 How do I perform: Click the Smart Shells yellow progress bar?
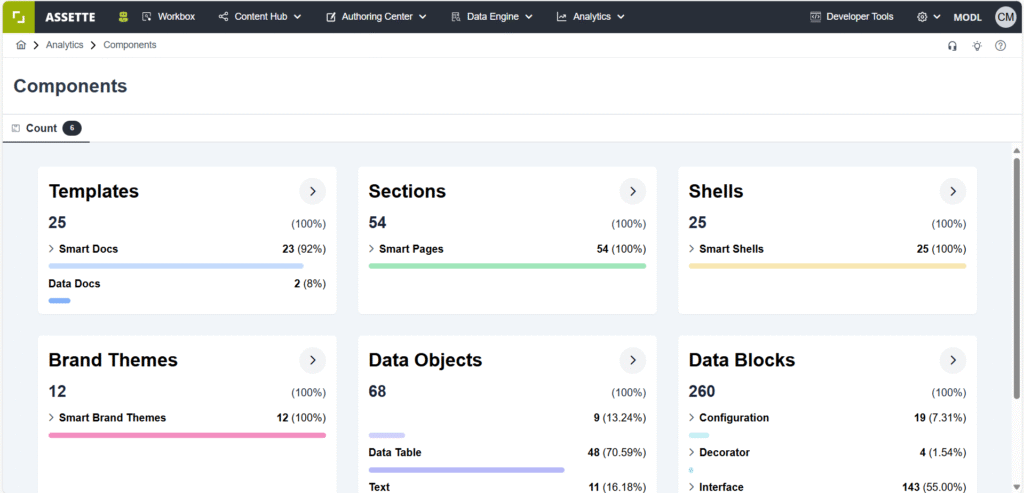click(x=827, y=266)
